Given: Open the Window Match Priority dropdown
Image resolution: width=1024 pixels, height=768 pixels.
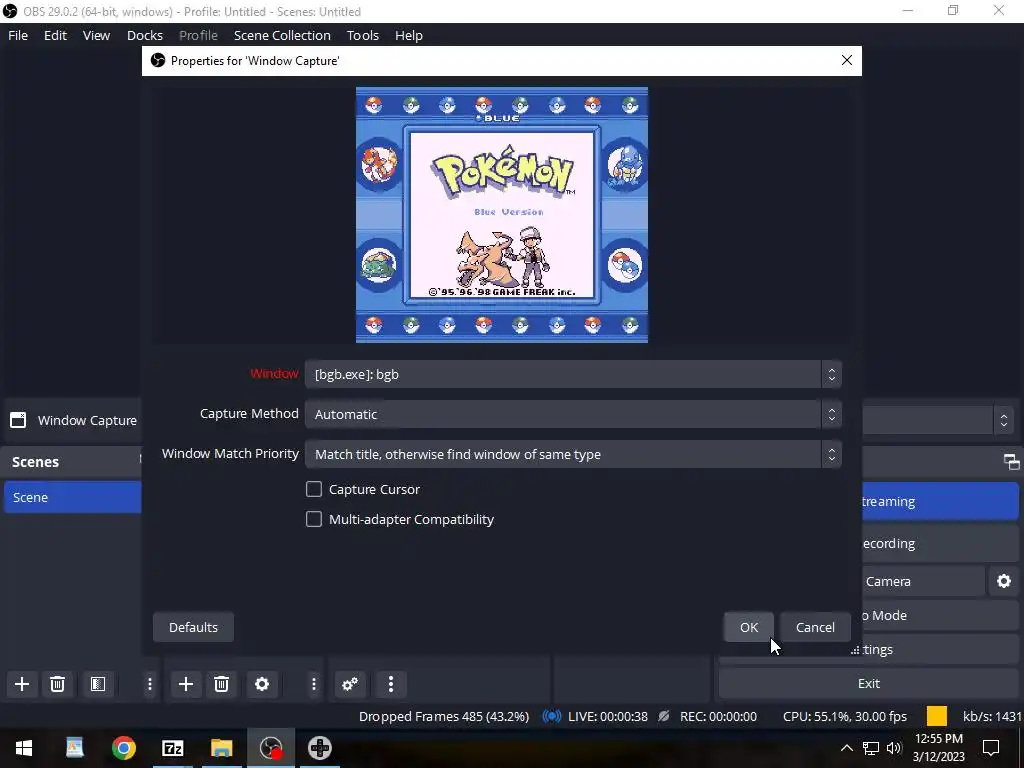Looking at the screenshot, I should tap(573, 454).
